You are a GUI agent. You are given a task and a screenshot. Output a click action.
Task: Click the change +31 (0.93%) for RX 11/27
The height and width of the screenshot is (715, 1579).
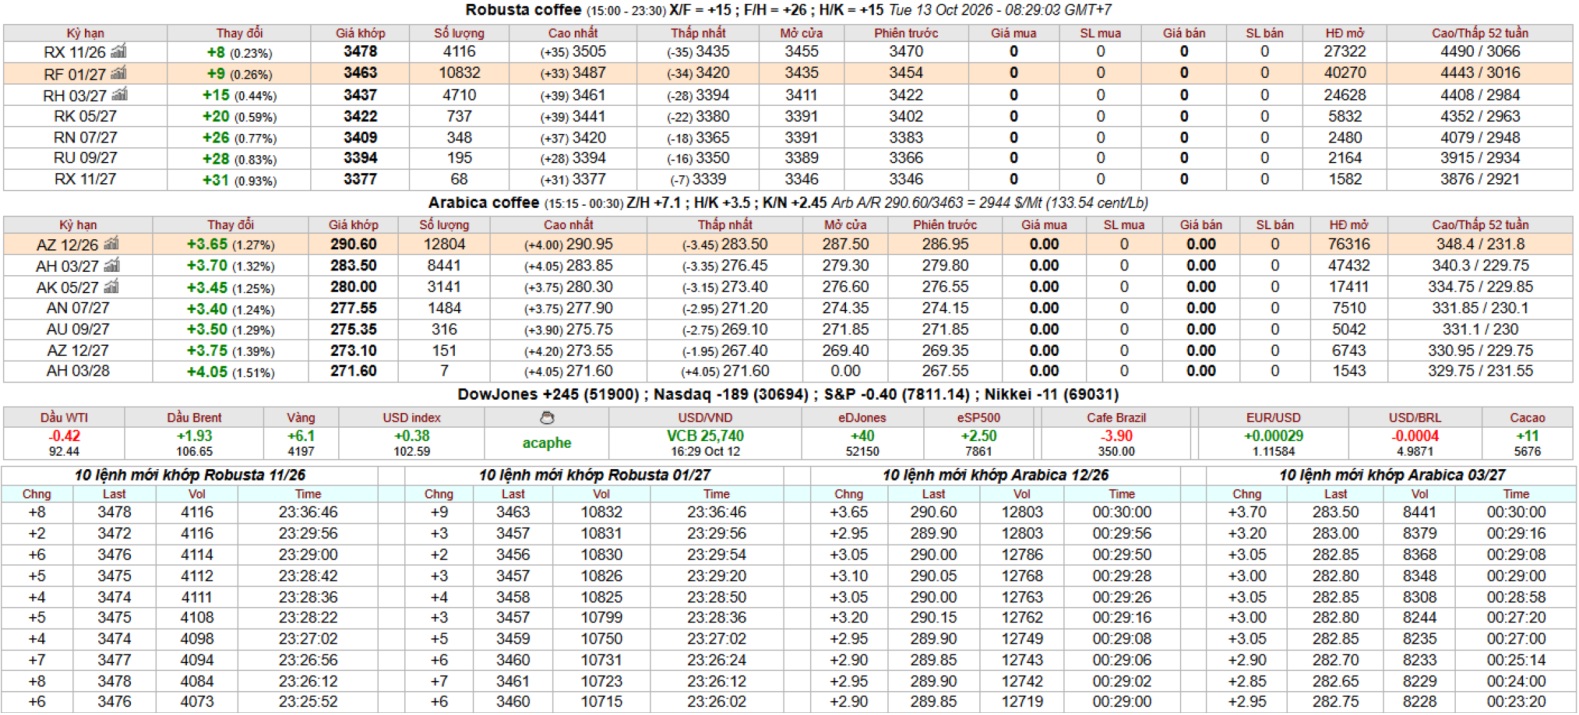(239, 180)
